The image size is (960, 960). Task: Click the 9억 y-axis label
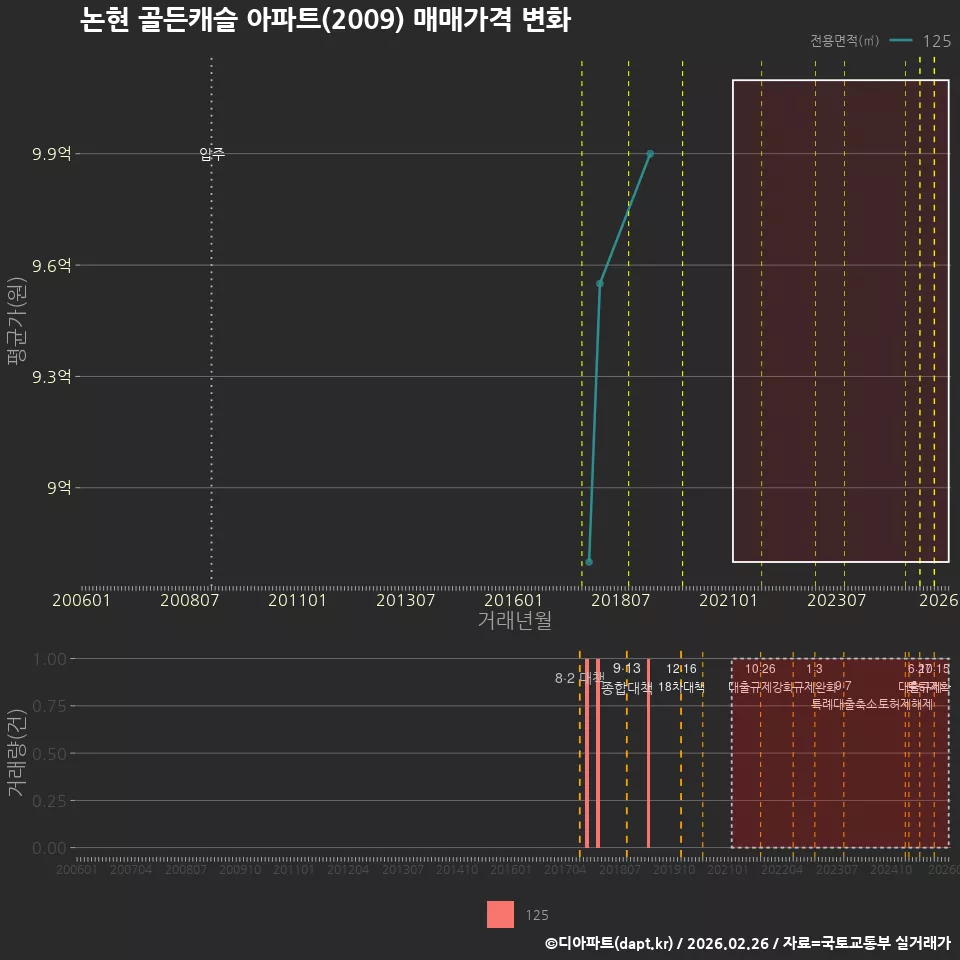pyautogui.click(x=59, y=487)
